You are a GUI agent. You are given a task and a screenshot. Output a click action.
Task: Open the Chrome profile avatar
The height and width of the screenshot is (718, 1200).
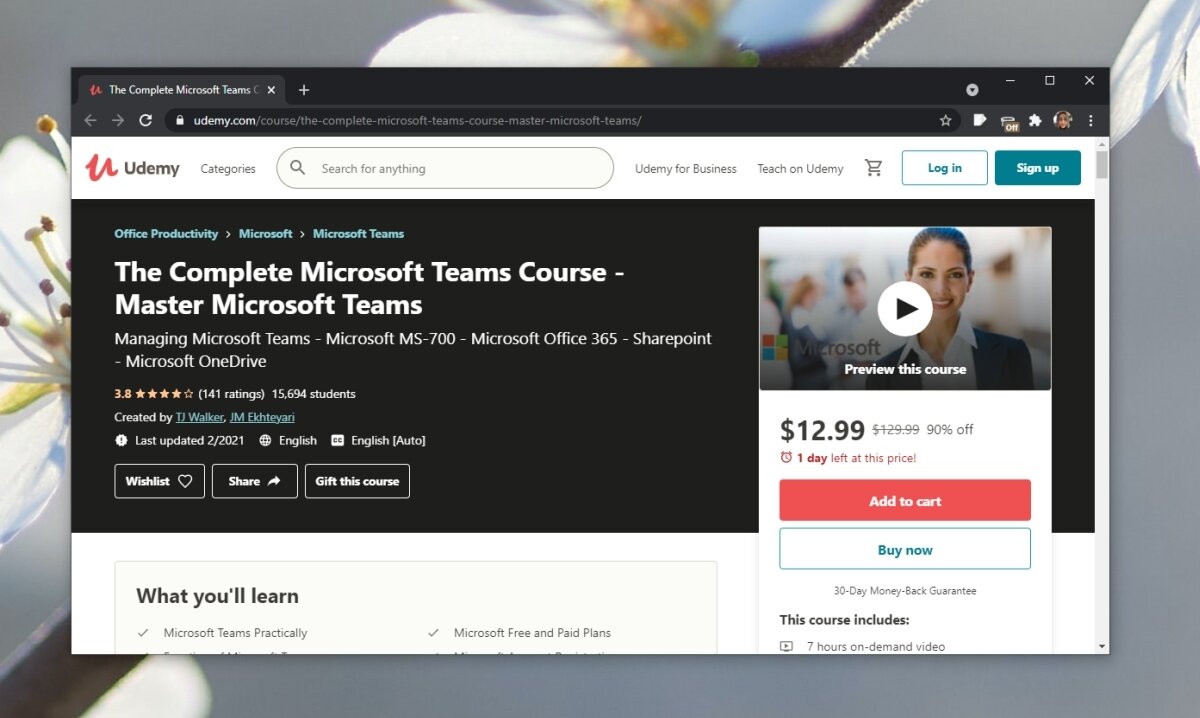[x=1063, y=119]
